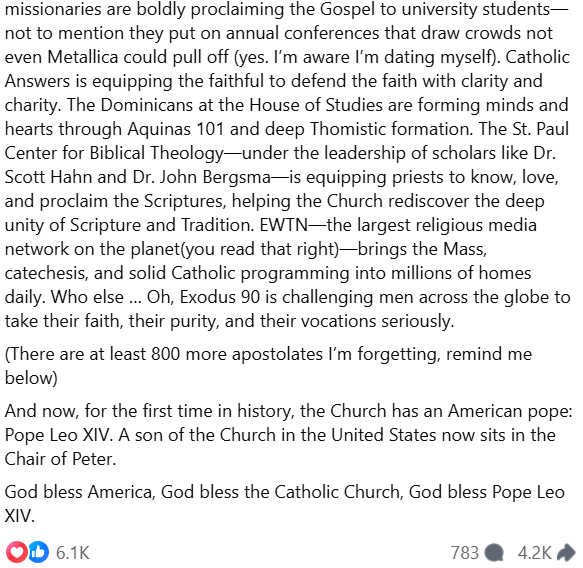Click 'Catholic Answers' in the paragraph
Viewport: 583px width, 568px height.
click(286, 69)
